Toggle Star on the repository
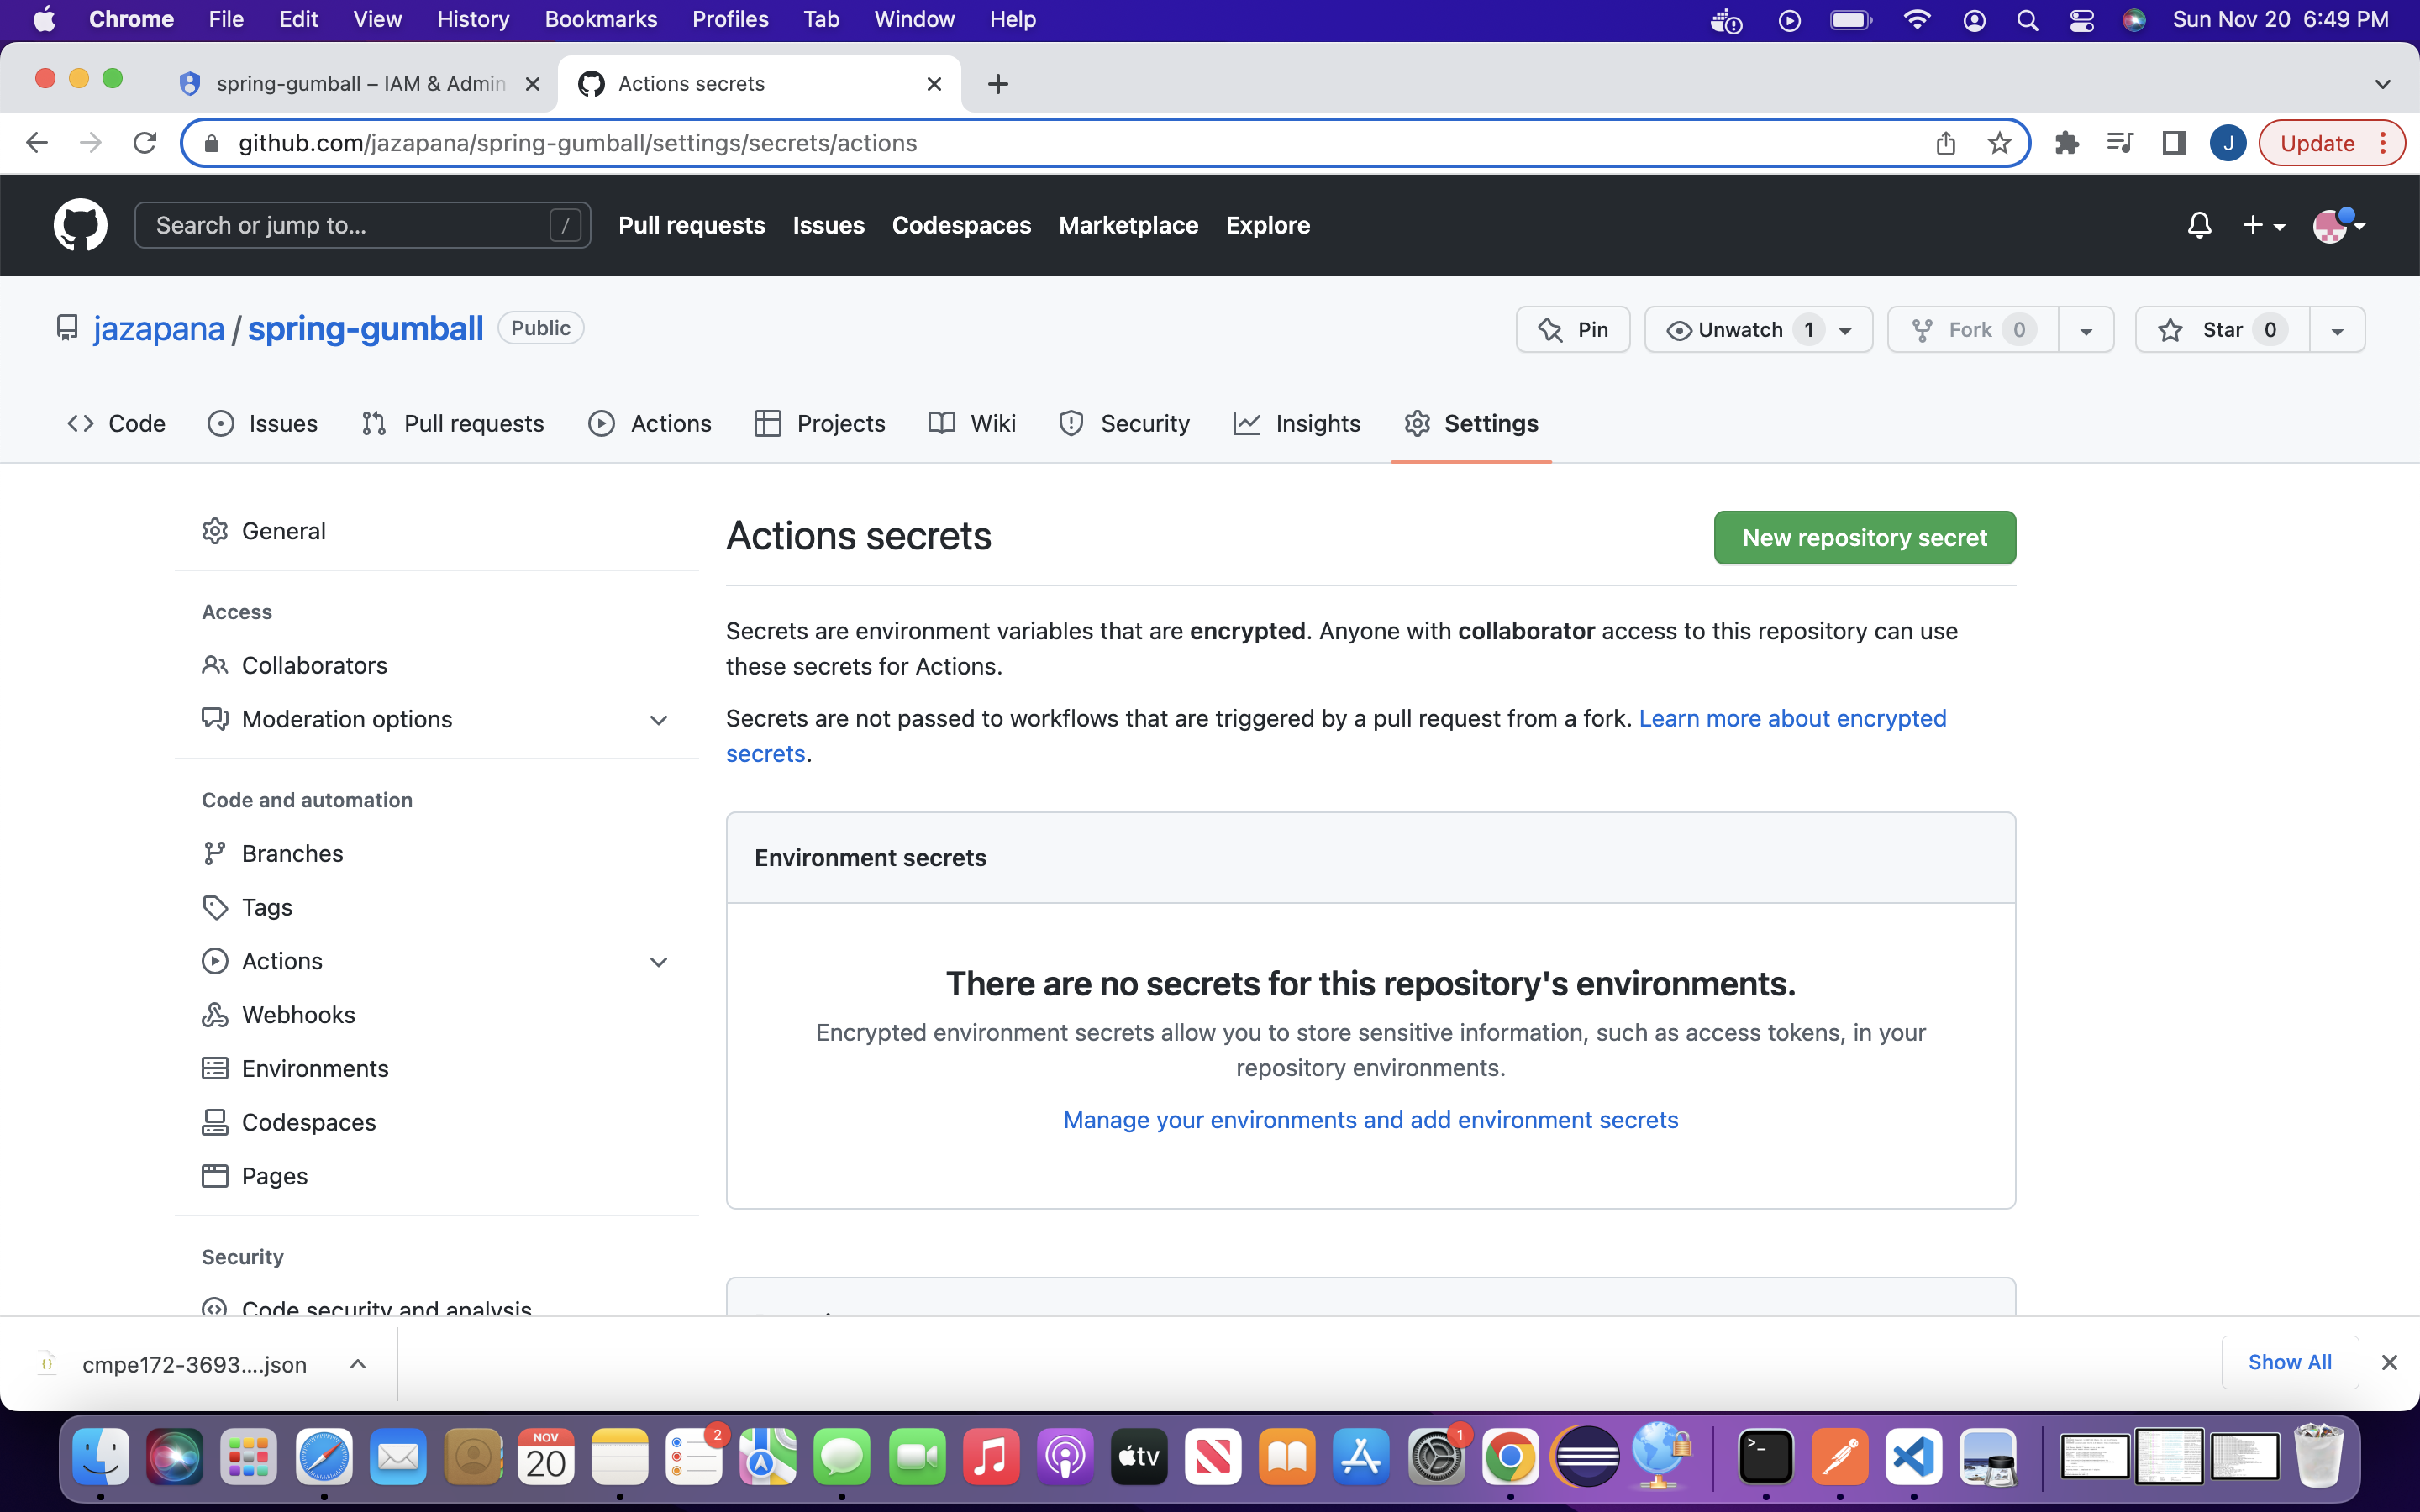The image size is (2420, 1512). [2222, 330]
